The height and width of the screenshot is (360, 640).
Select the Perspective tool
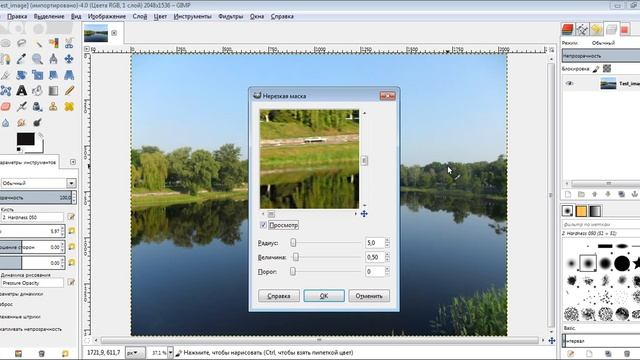tap(69, 75)
